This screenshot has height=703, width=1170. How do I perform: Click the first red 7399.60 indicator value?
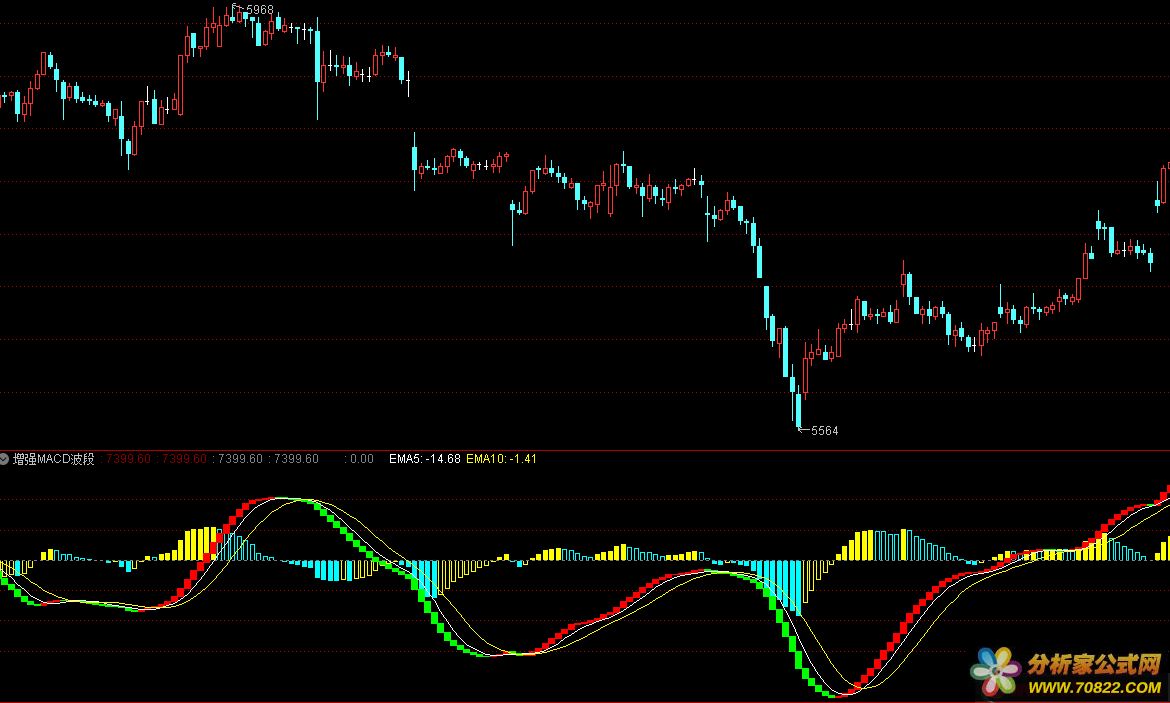(128, 459)
